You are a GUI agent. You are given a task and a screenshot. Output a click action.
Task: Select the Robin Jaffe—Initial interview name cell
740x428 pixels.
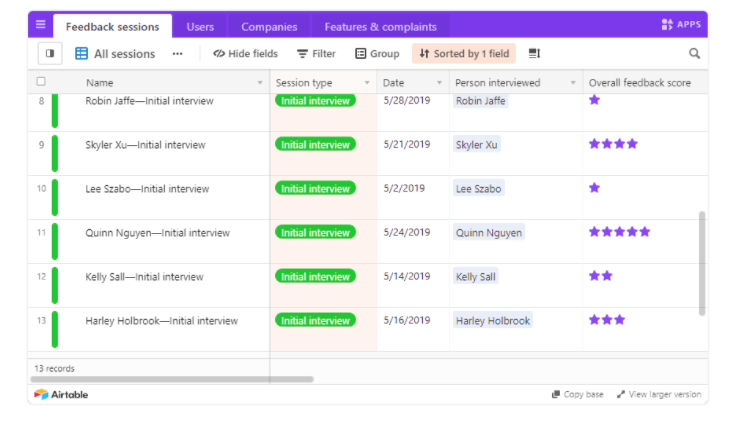(149, 101)
